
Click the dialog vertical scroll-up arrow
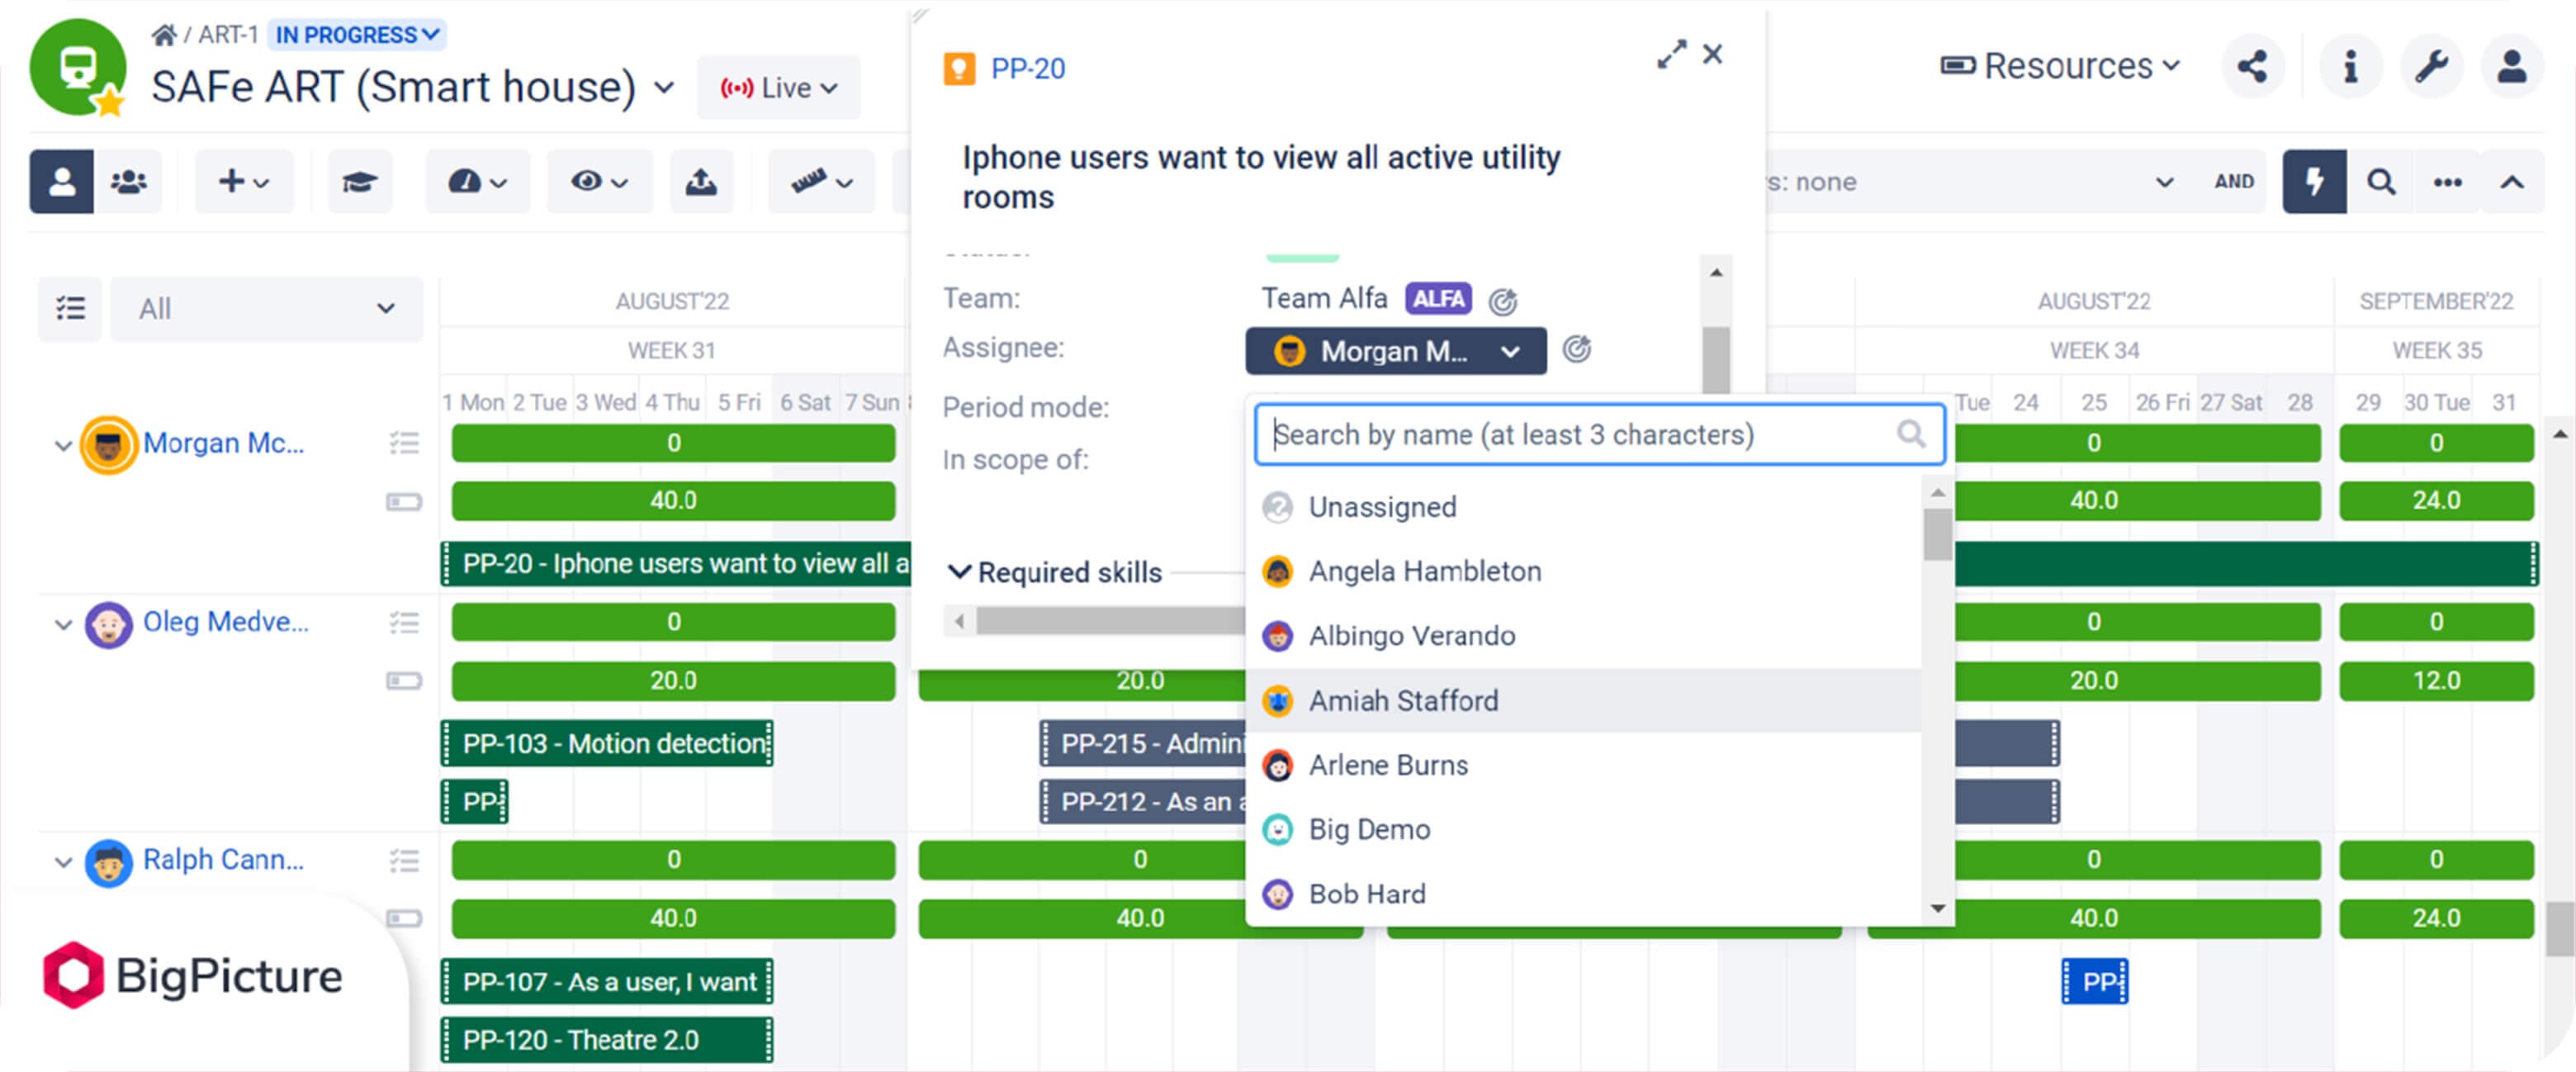pyautogui.click(x=1716, y=273)
